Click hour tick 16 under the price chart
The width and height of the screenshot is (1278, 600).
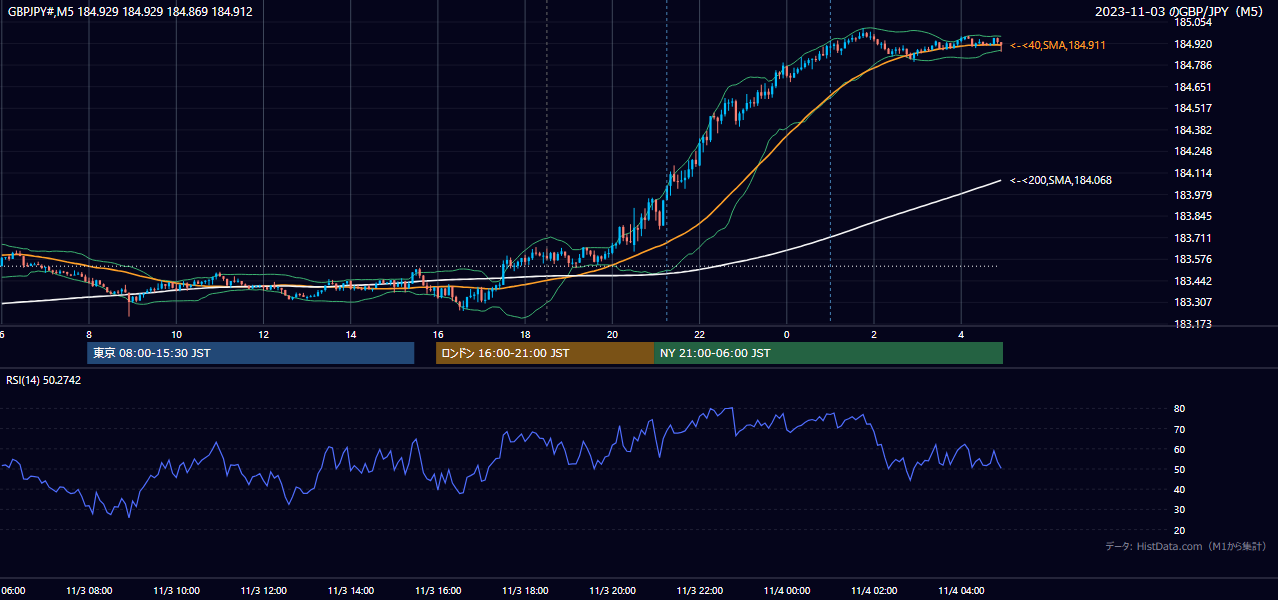[438, 334]
